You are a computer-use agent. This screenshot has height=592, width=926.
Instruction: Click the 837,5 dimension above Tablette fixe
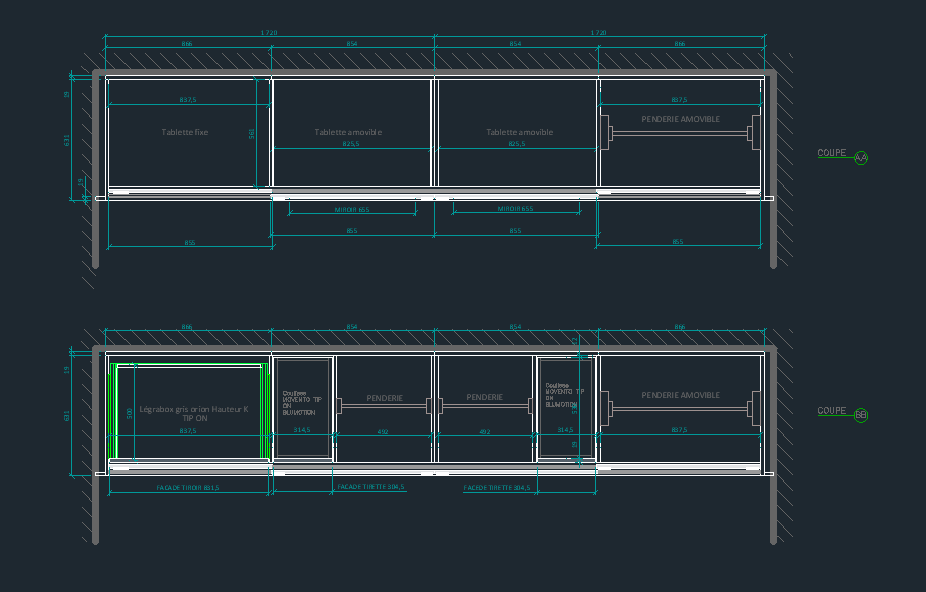point(188,100)
